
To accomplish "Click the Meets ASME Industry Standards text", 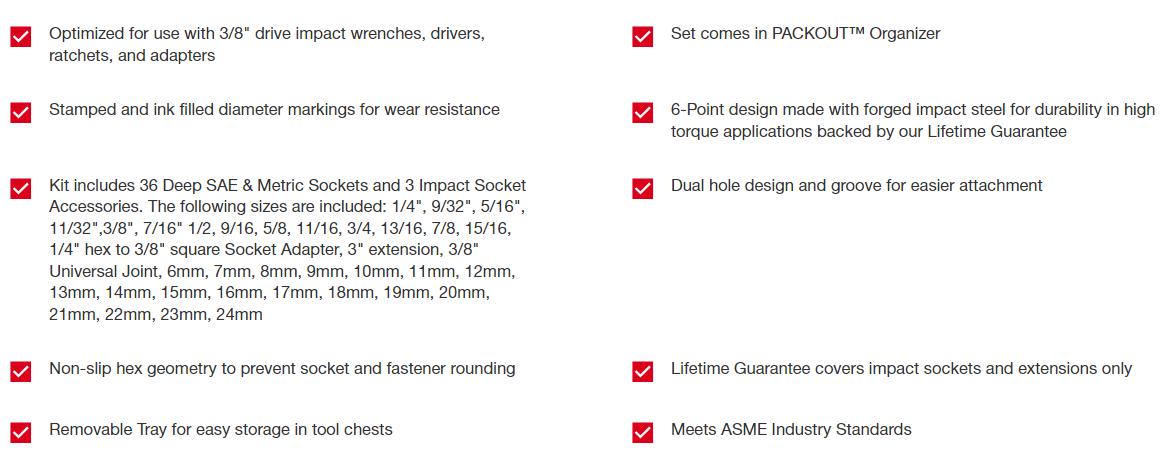I will (791, 429).
